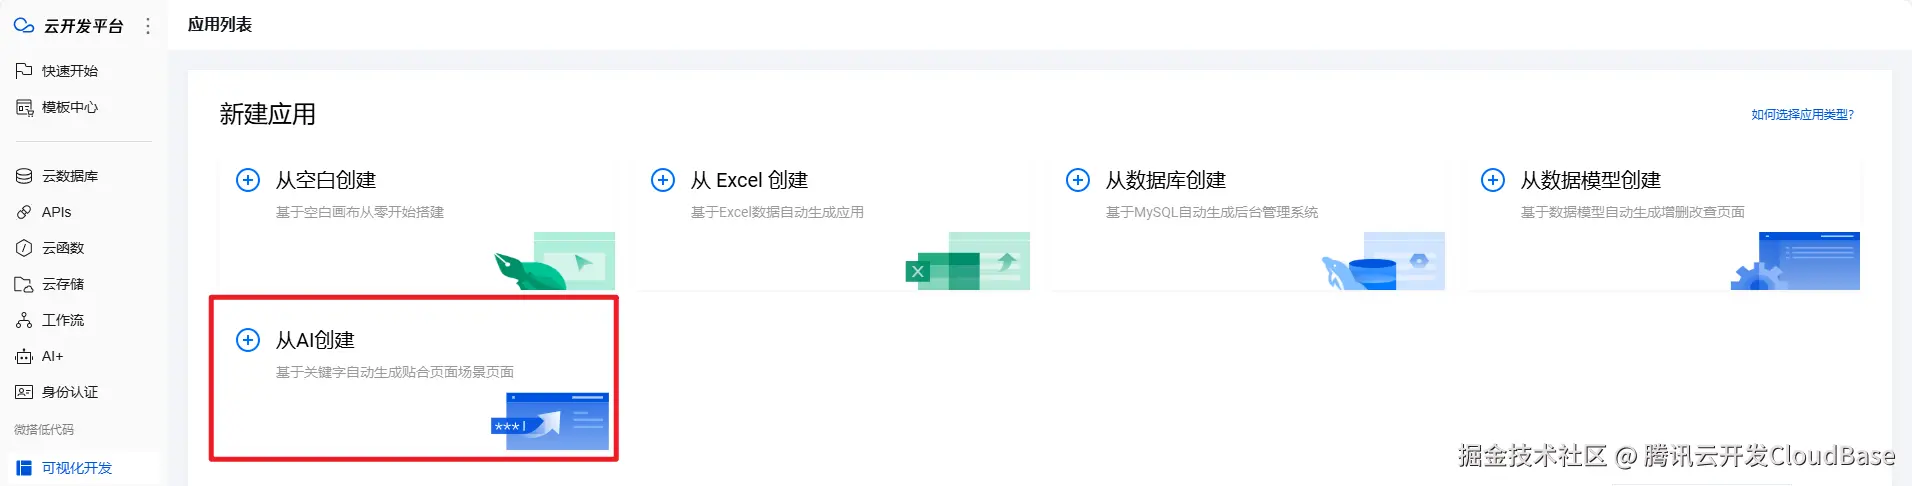Click the plus icon beside 从 Excel 创建

click(662, 180)
